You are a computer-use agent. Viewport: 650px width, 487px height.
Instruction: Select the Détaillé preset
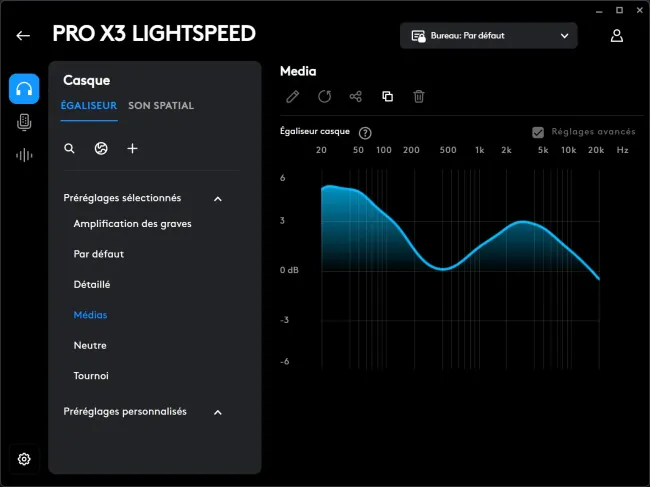[92, 285]
